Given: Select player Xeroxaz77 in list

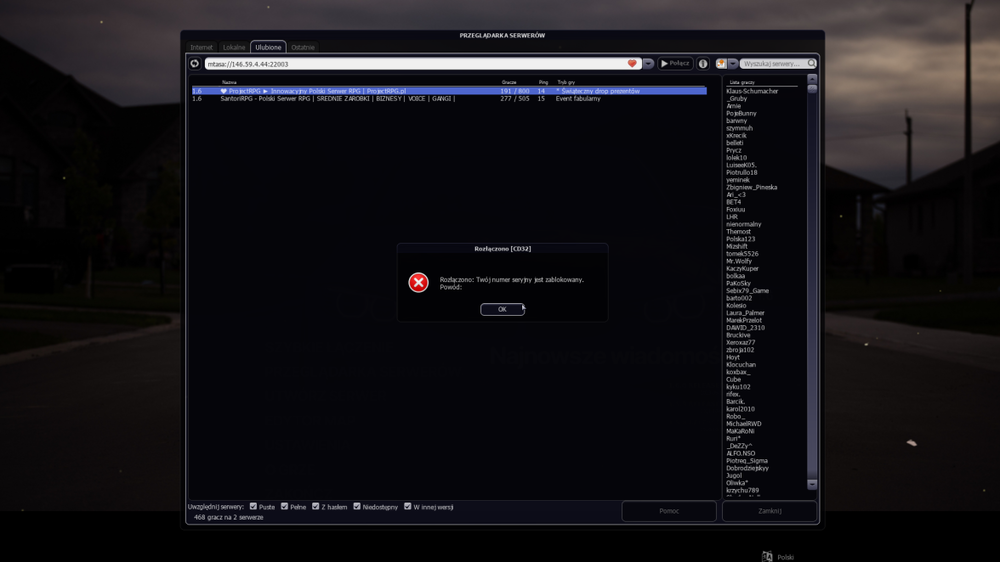Looking at the screenshot, I should click(x=740, y=343).
